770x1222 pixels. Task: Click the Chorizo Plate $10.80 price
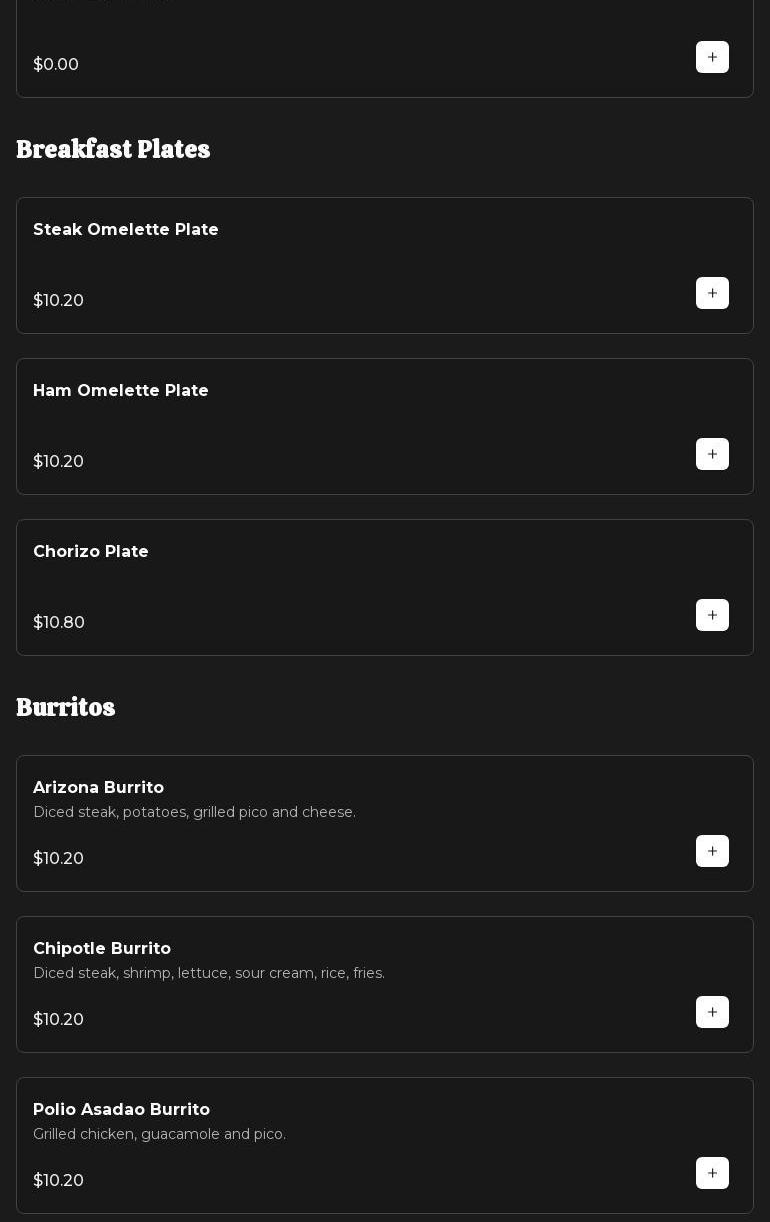coord(59,623)
